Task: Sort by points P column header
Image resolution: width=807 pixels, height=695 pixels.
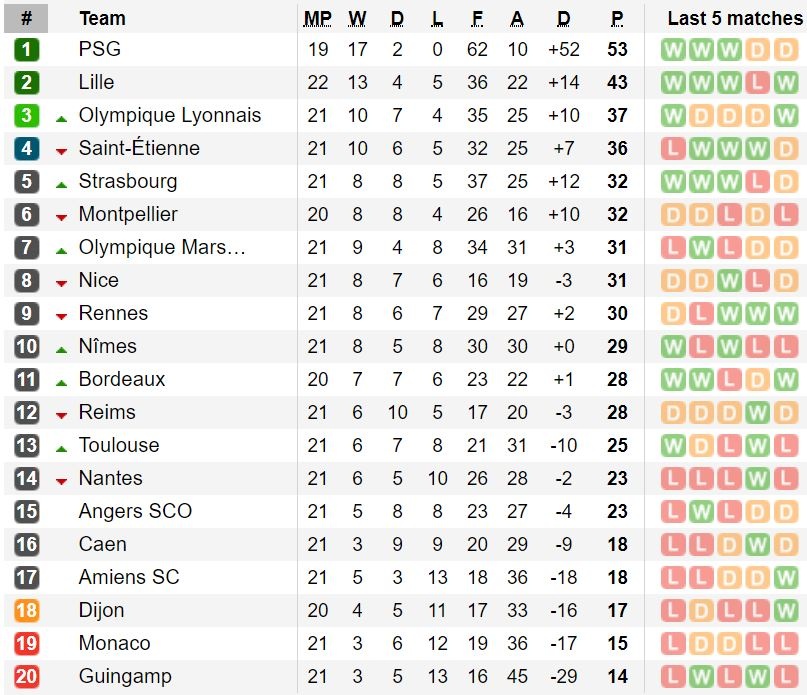Action: 617,18
